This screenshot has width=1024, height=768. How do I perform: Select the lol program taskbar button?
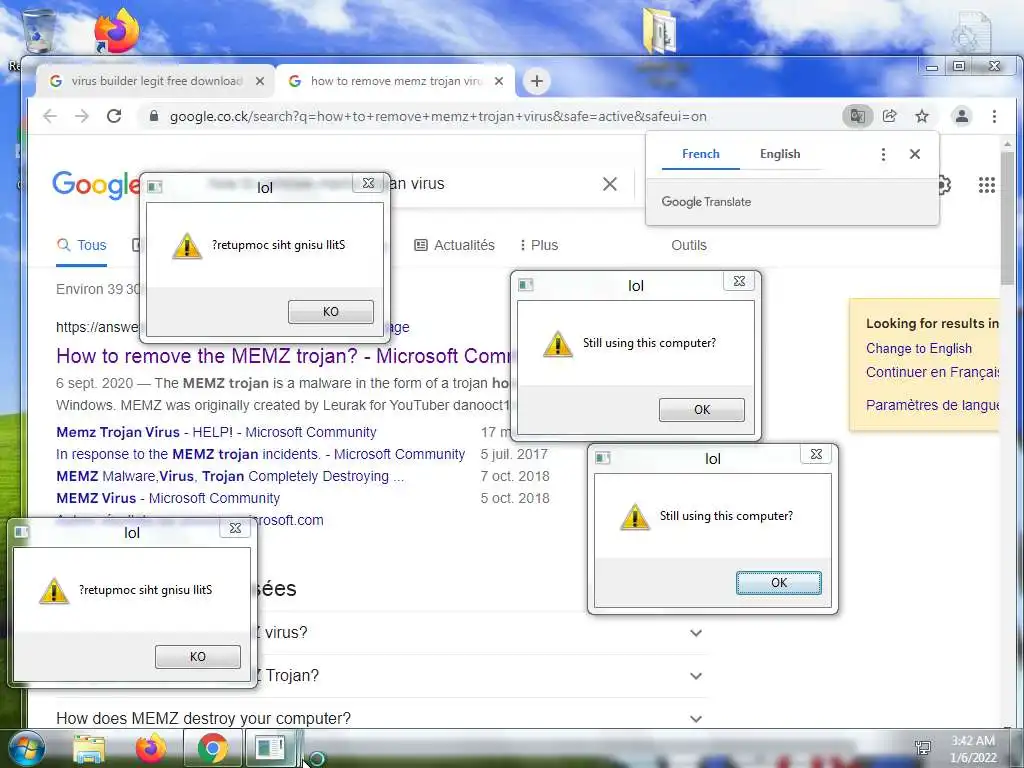(x=270, y=748)
